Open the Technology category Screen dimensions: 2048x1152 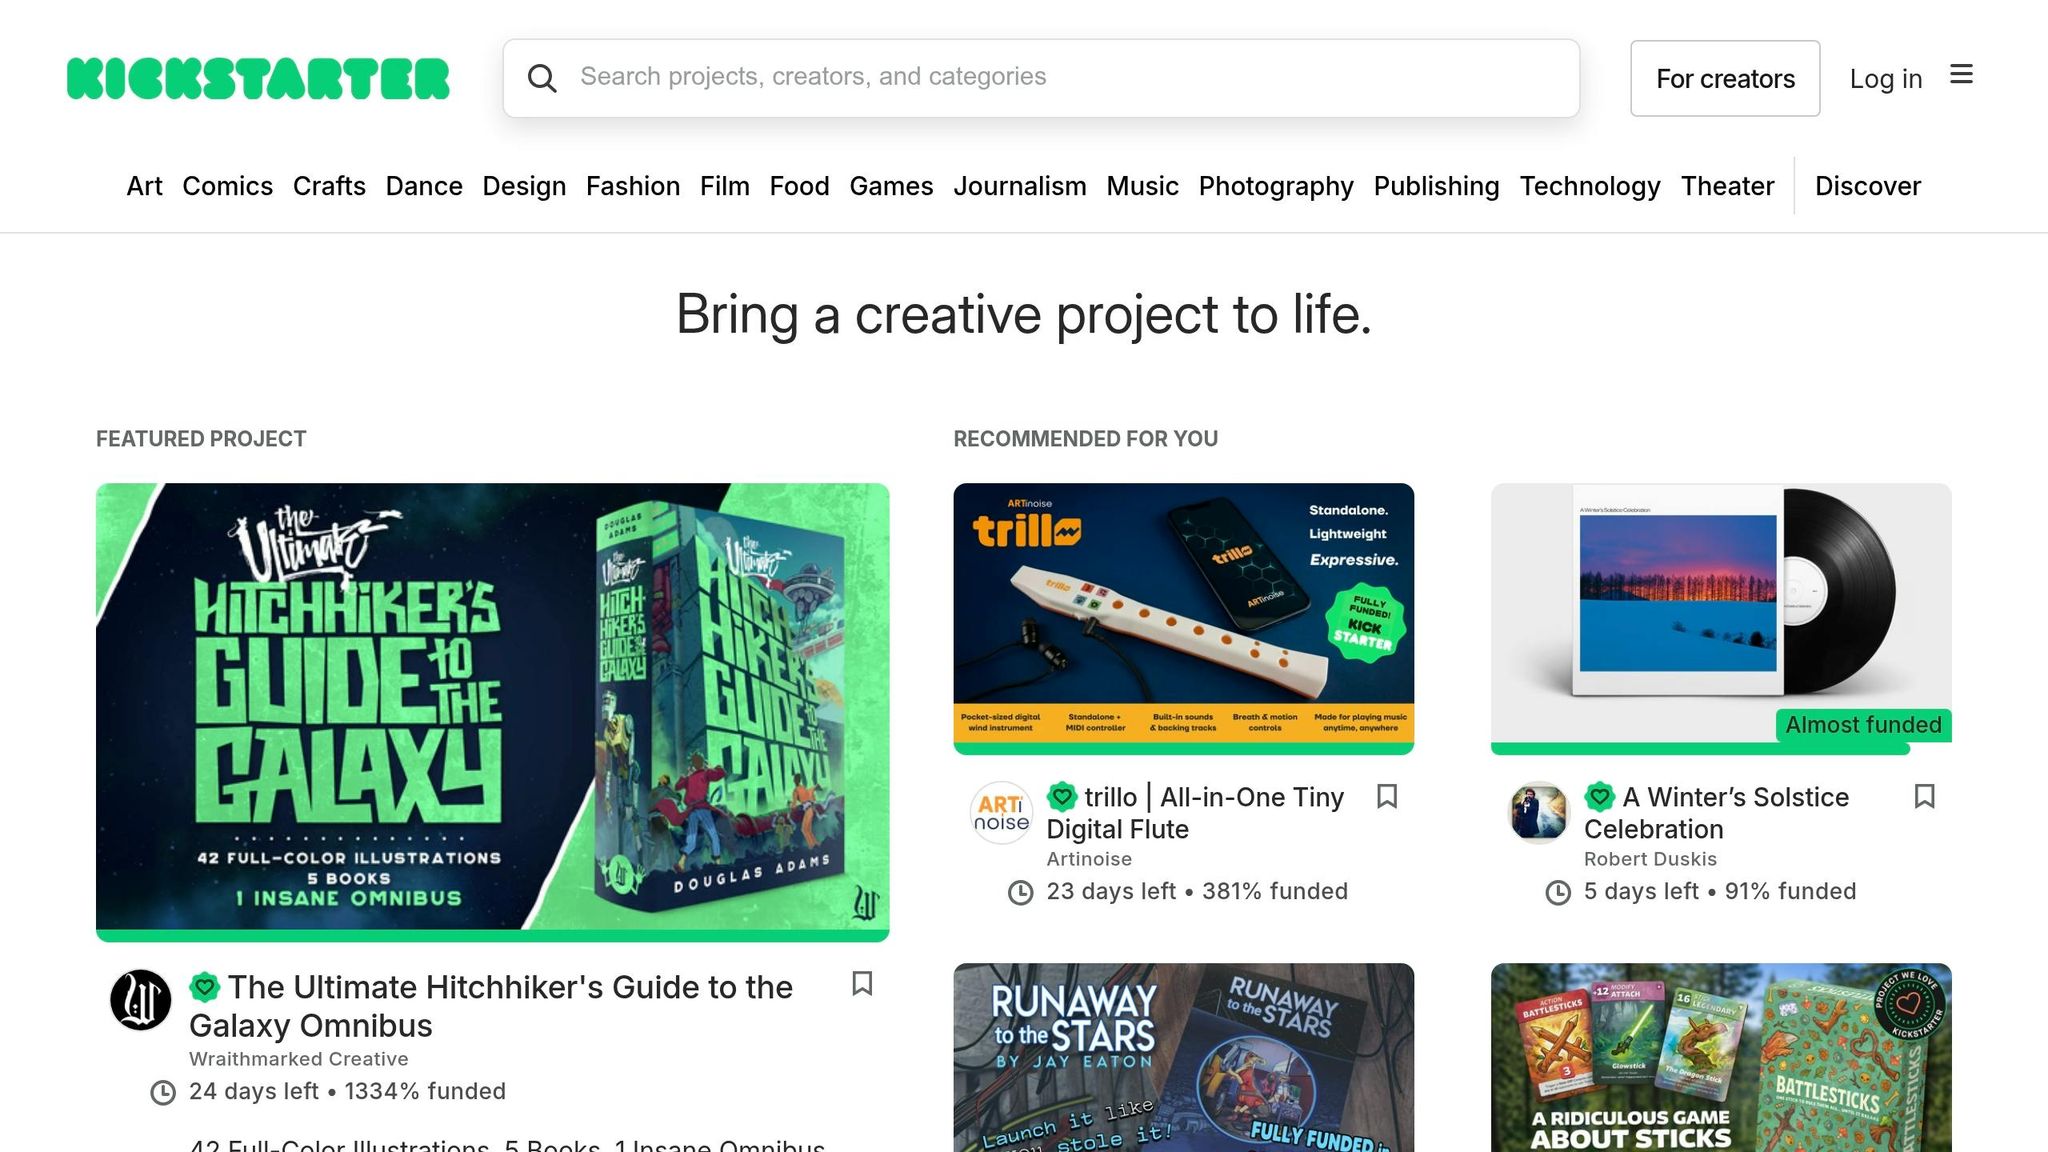pyautogui.click(x=1590, y=186)
